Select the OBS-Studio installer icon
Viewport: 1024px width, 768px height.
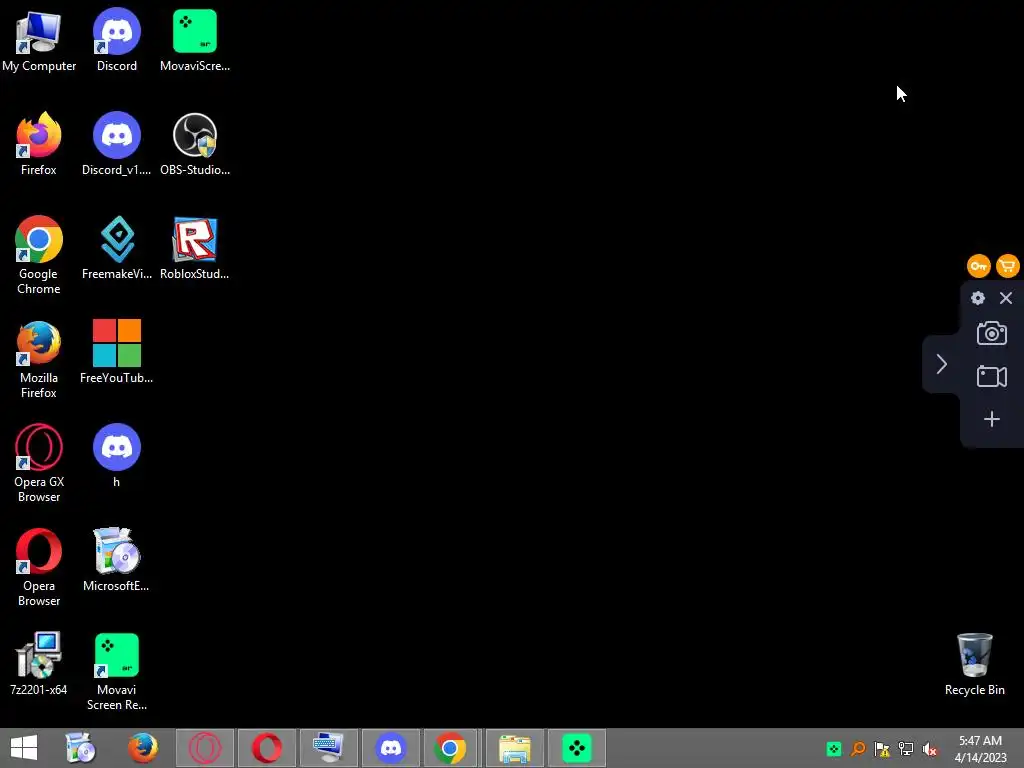[x=195, y=144]
